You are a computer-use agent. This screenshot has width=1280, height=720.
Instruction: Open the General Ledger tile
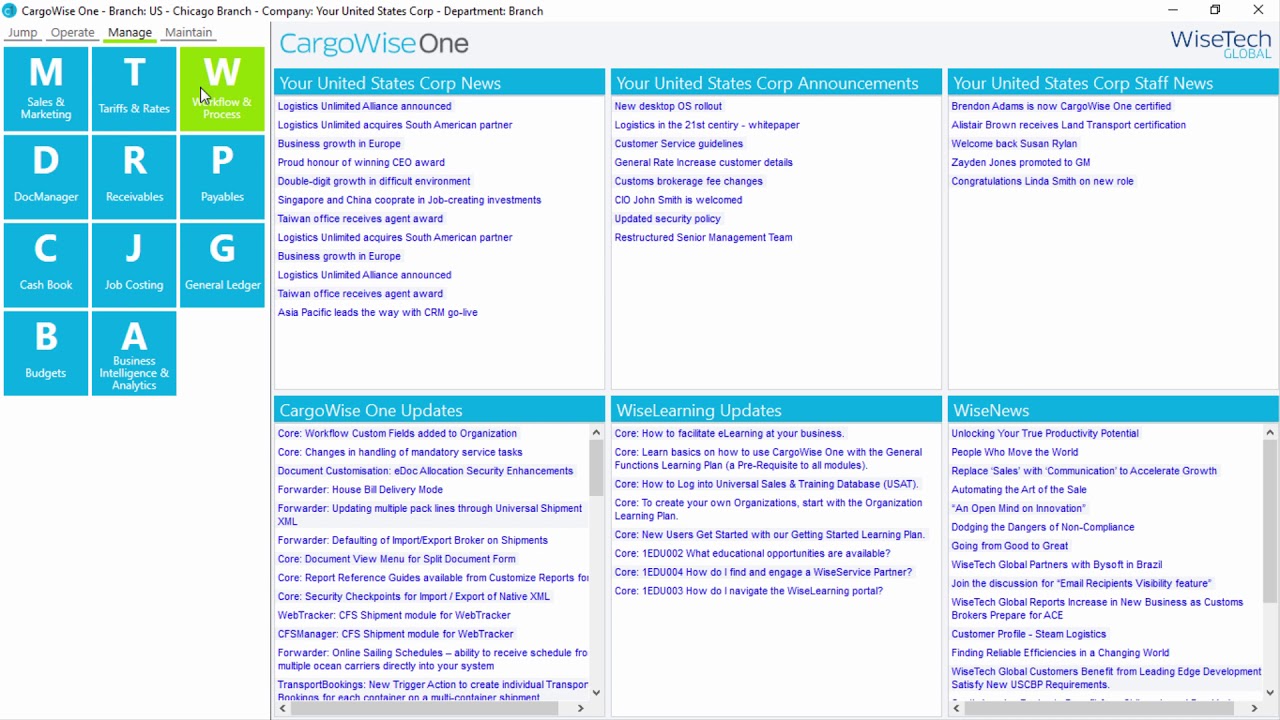click(222, 264)
